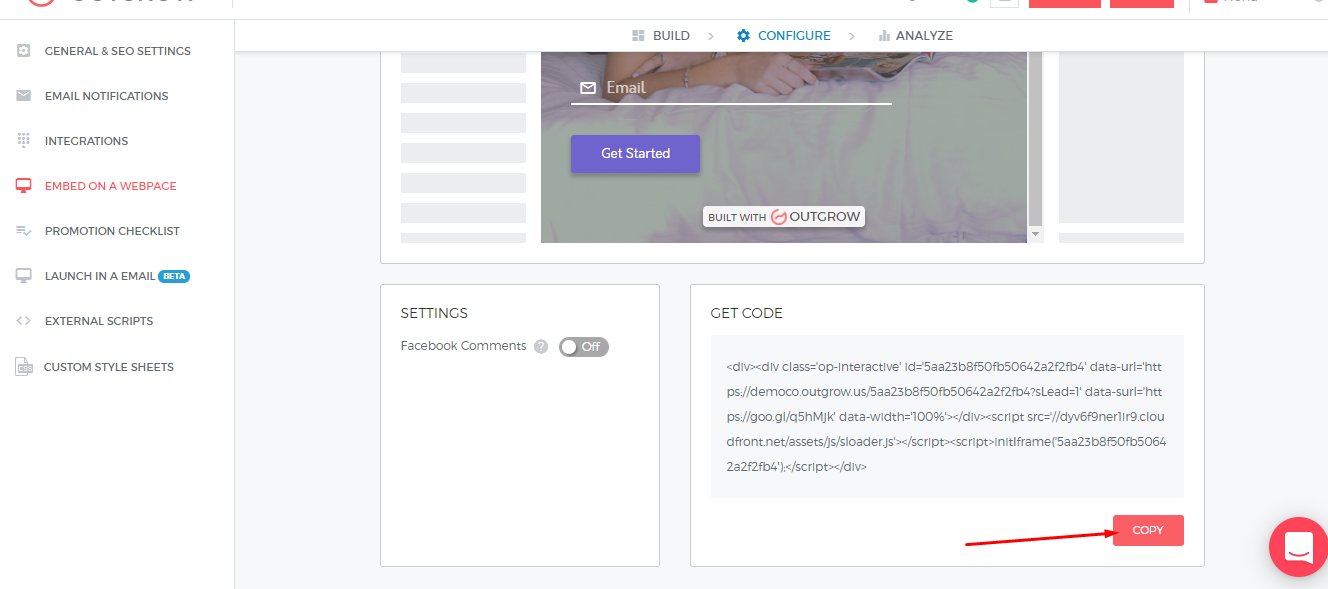Click the Integrations grid icon

tap(24, 141)
